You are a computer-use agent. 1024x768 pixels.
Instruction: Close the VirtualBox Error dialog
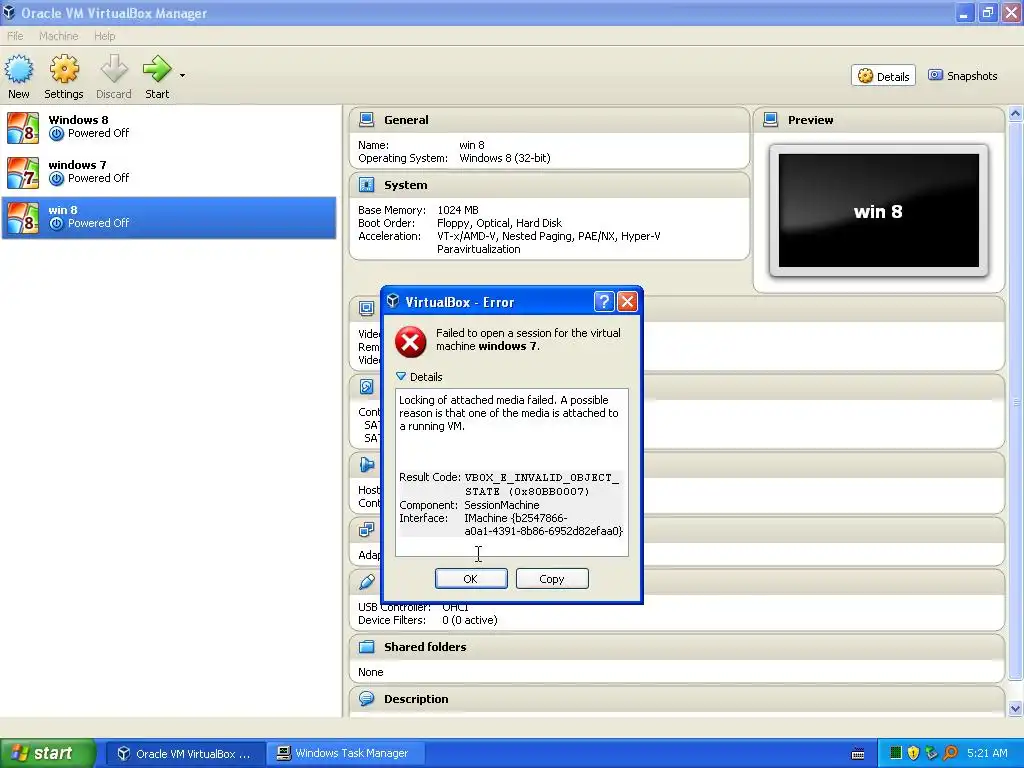pyautogui.click(x=627, y=301)
